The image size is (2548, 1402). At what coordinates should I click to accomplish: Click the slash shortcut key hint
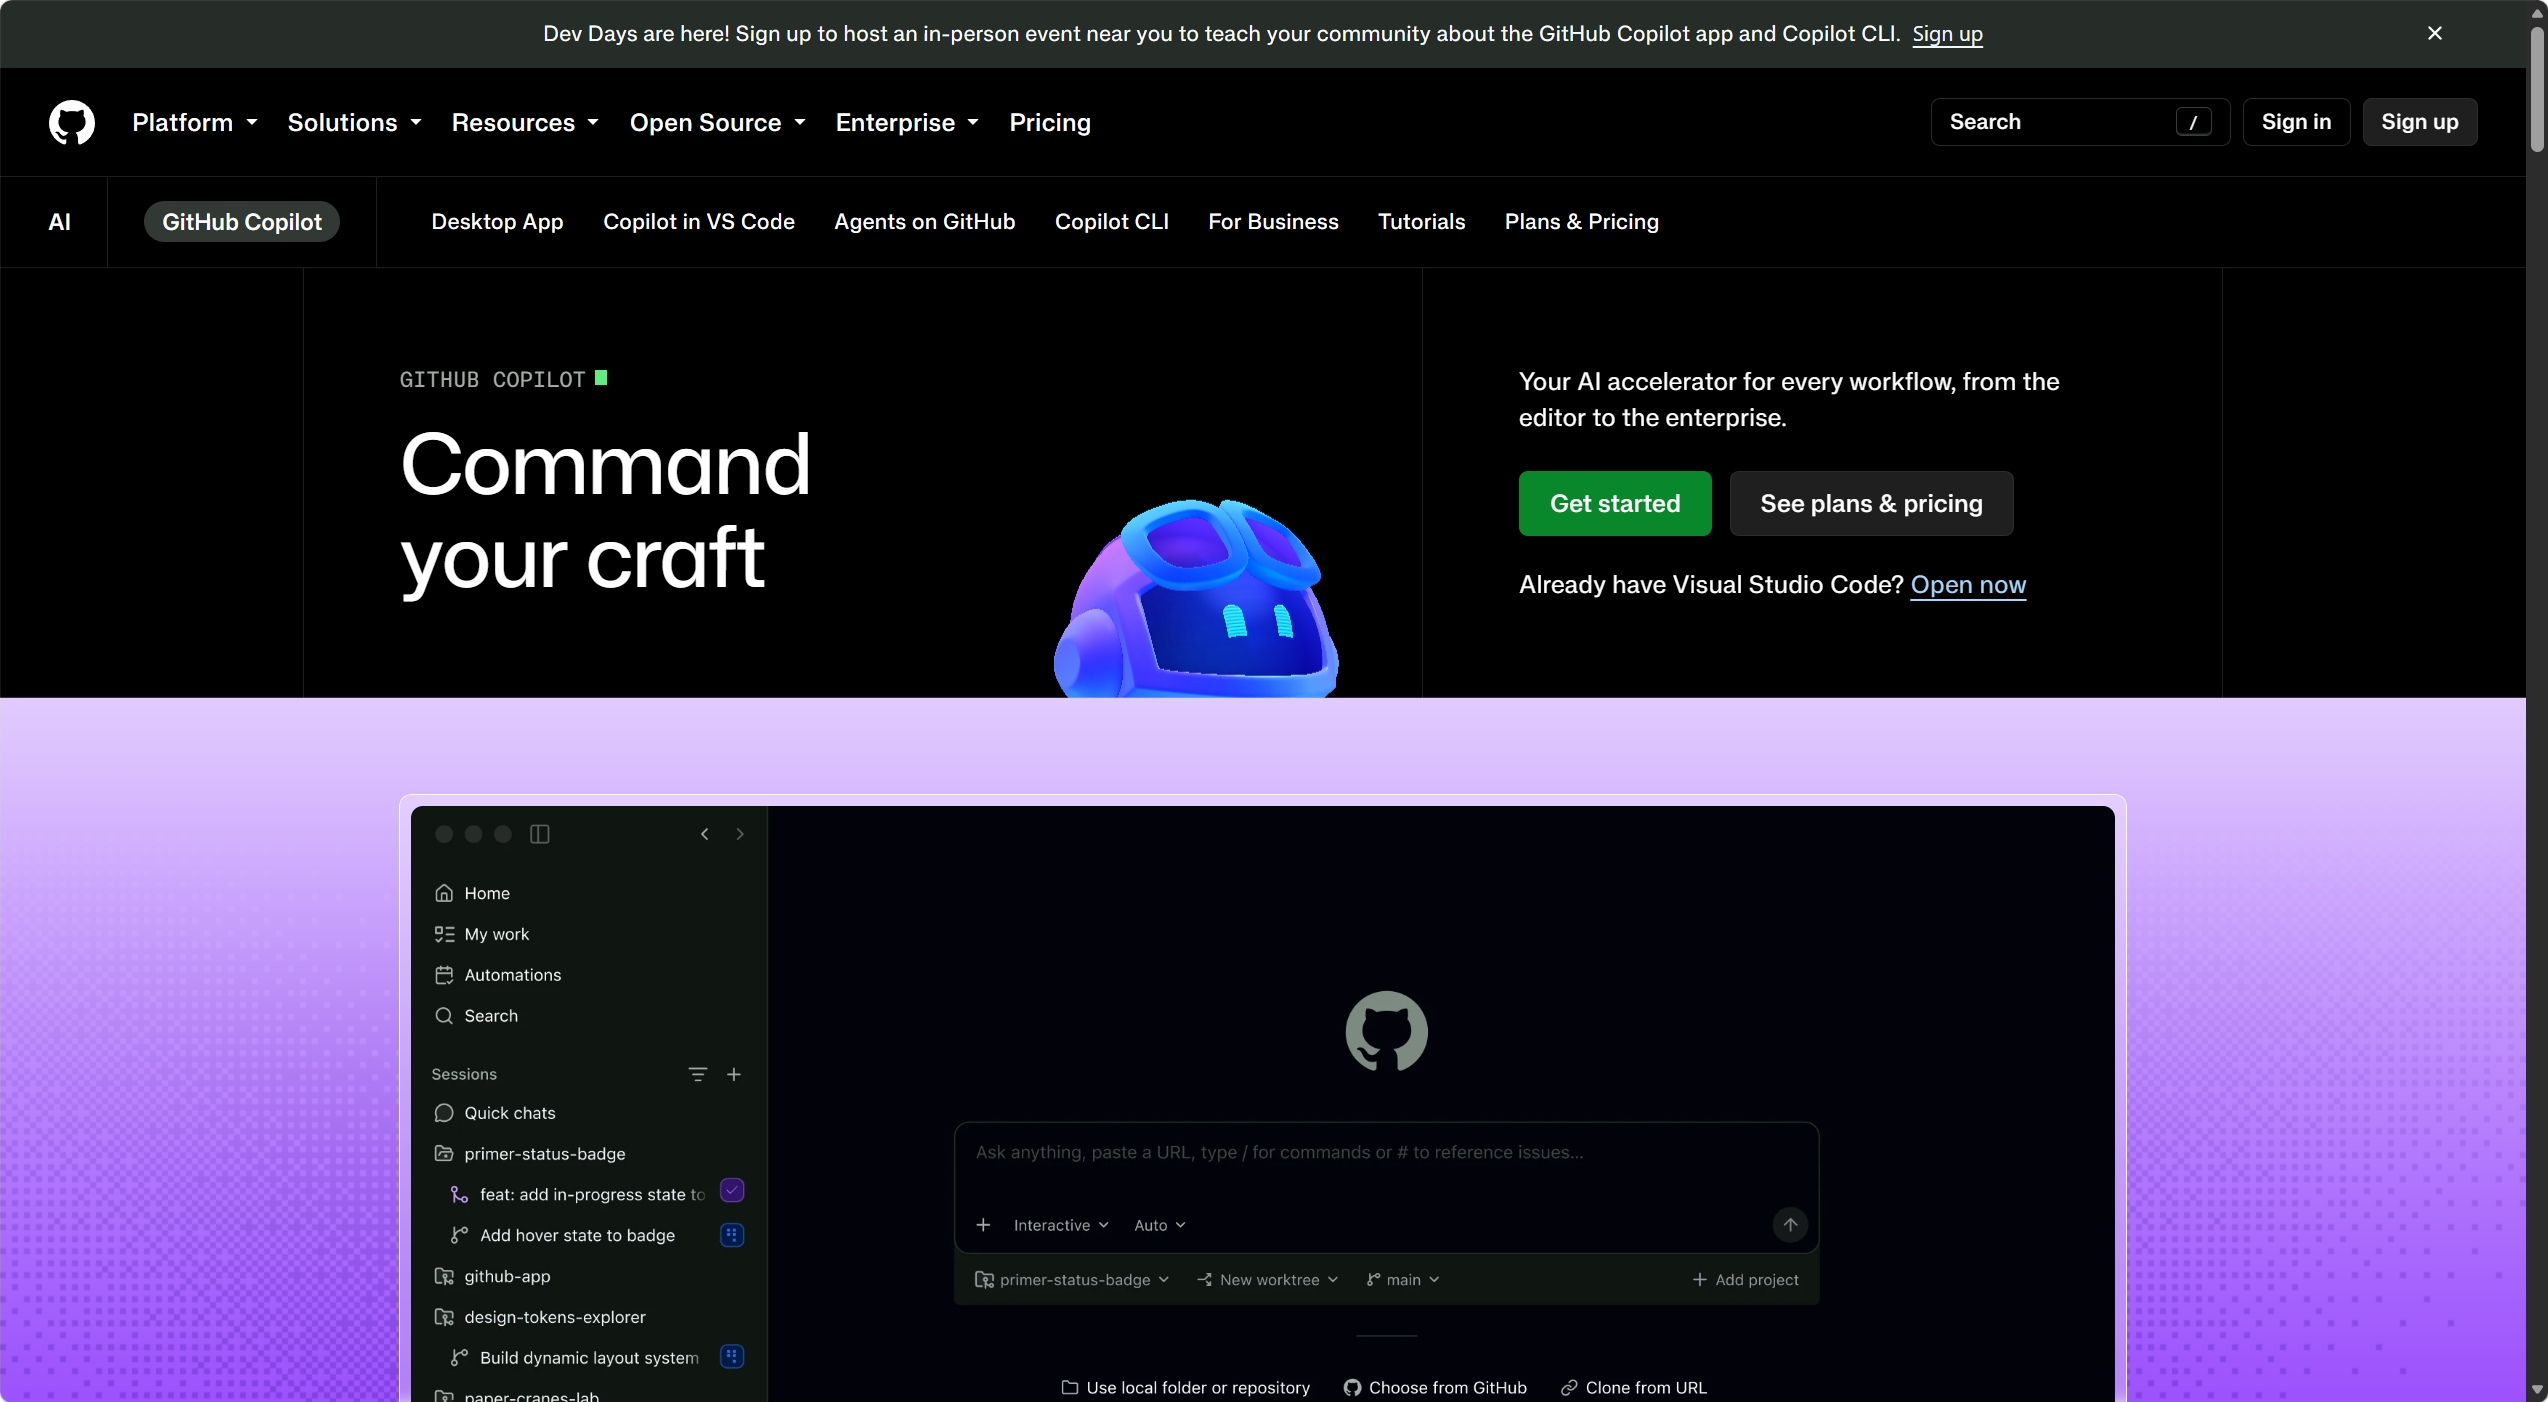[2193, 122]
